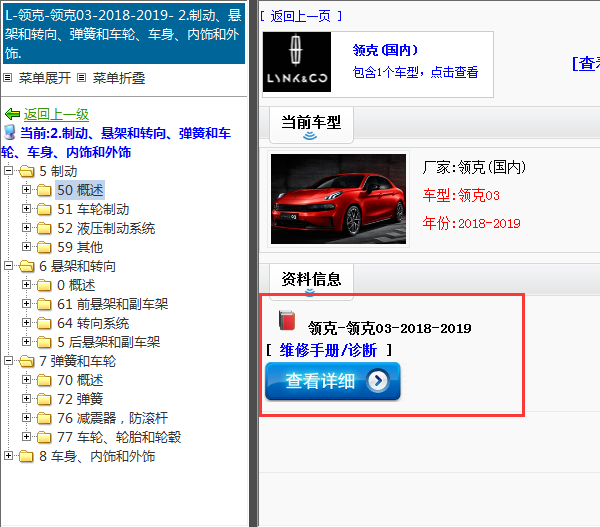Open the 维修手册/诊断 link
This screenshot has width=600, height=527.
328,350
